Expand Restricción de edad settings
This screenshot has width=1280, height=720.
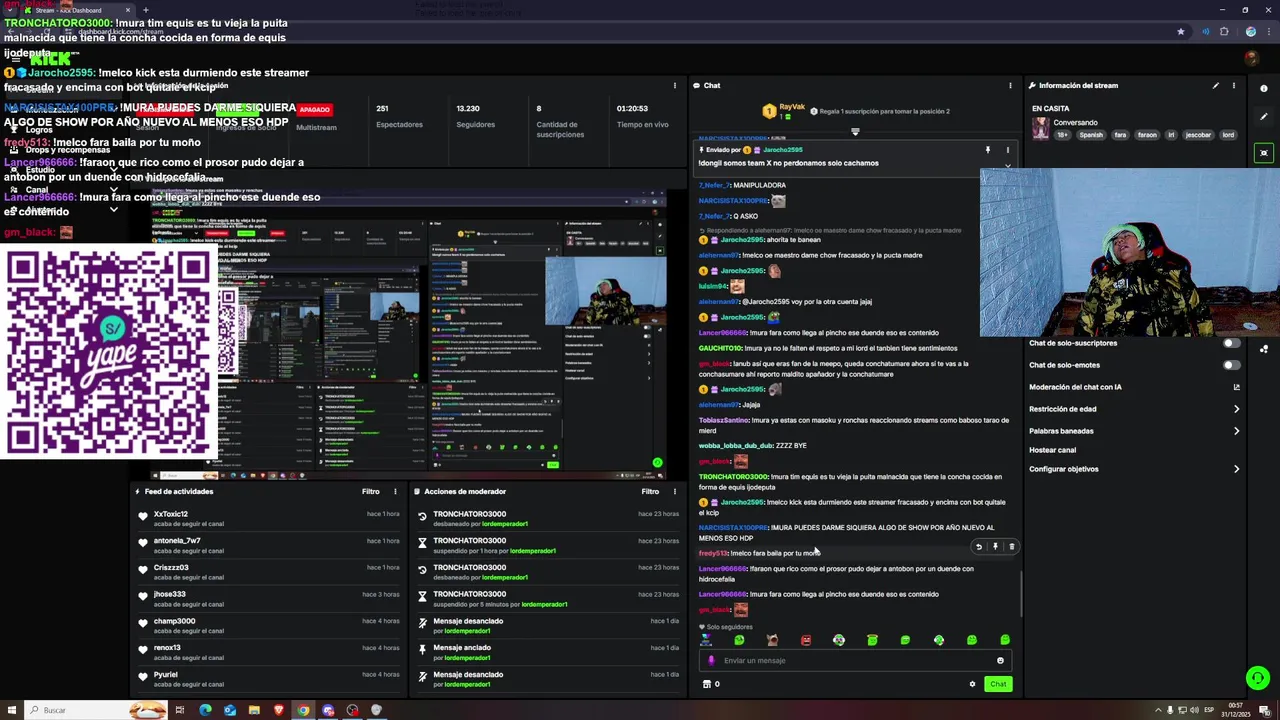pos(1236,409)
